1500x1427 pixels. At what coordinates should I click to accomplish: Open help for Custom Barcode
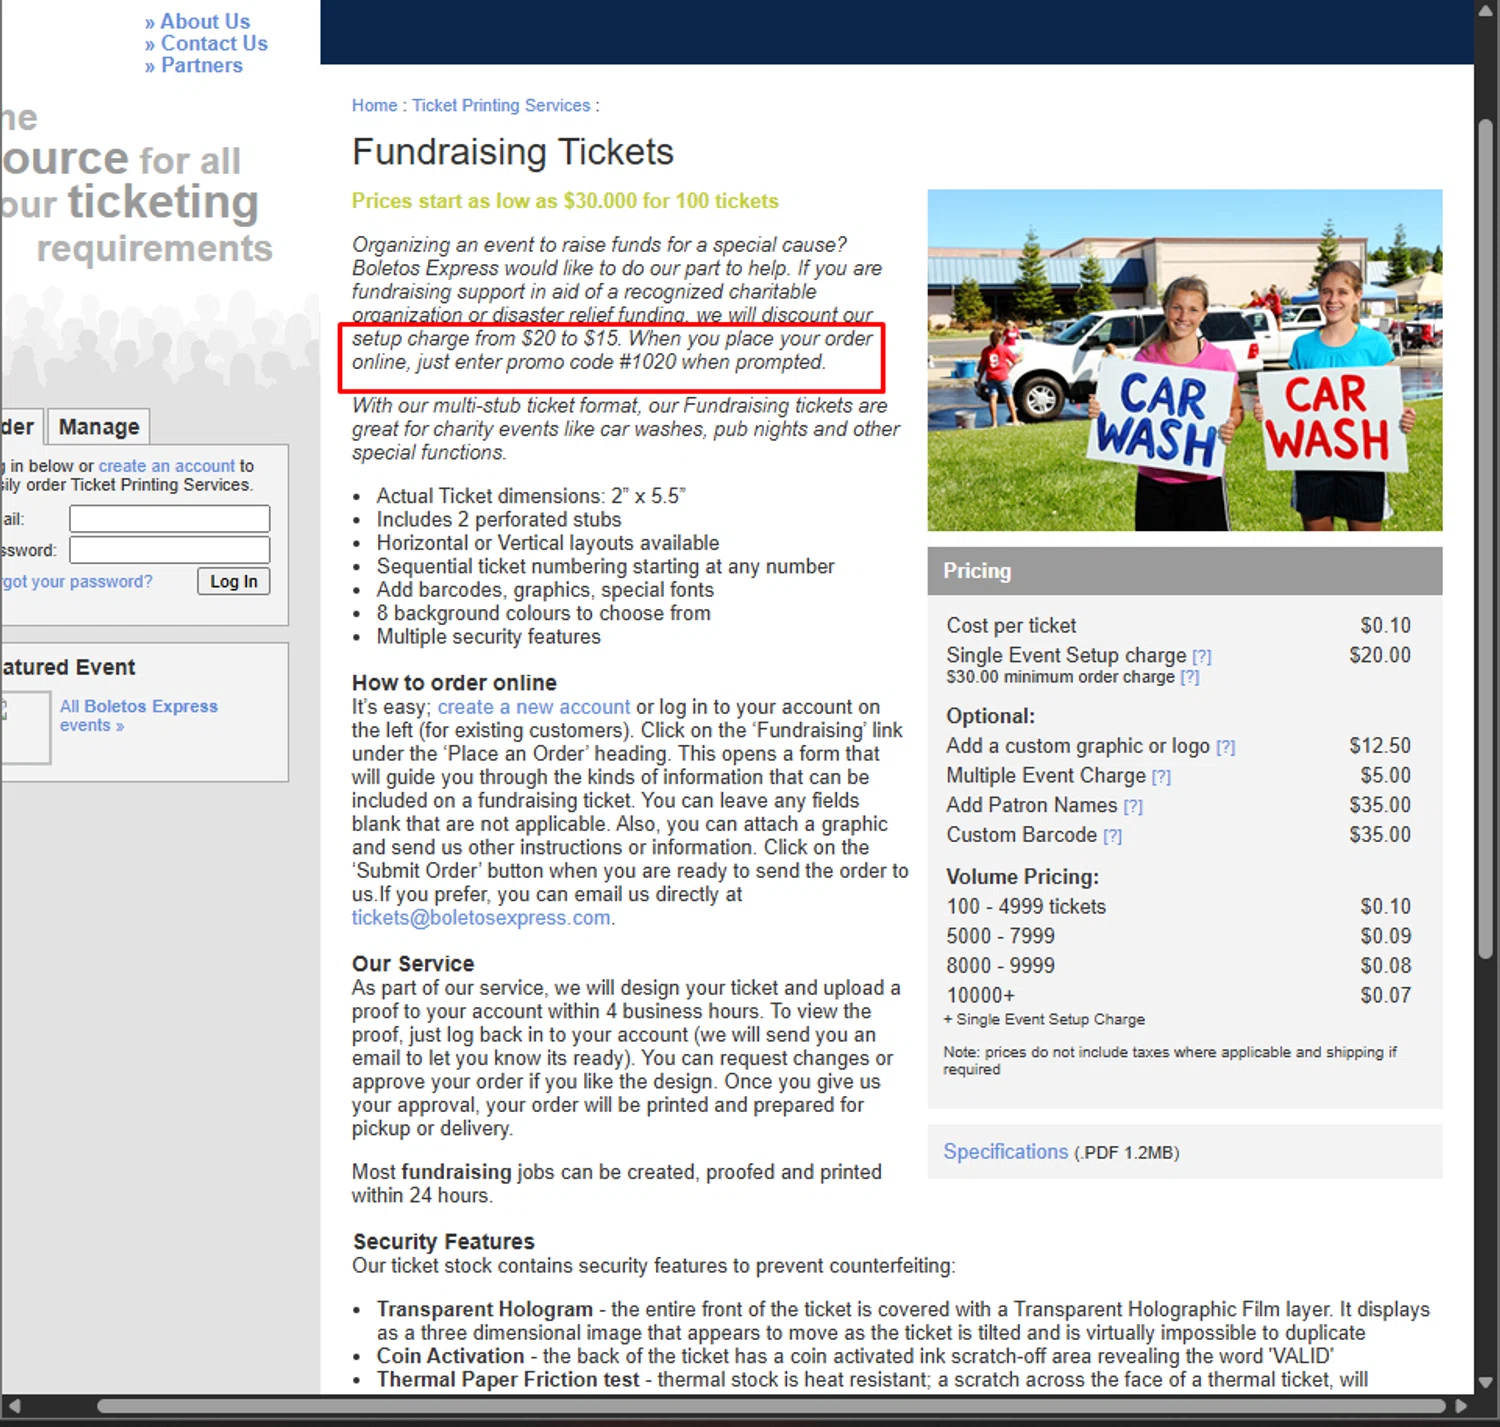point(1113,836)
